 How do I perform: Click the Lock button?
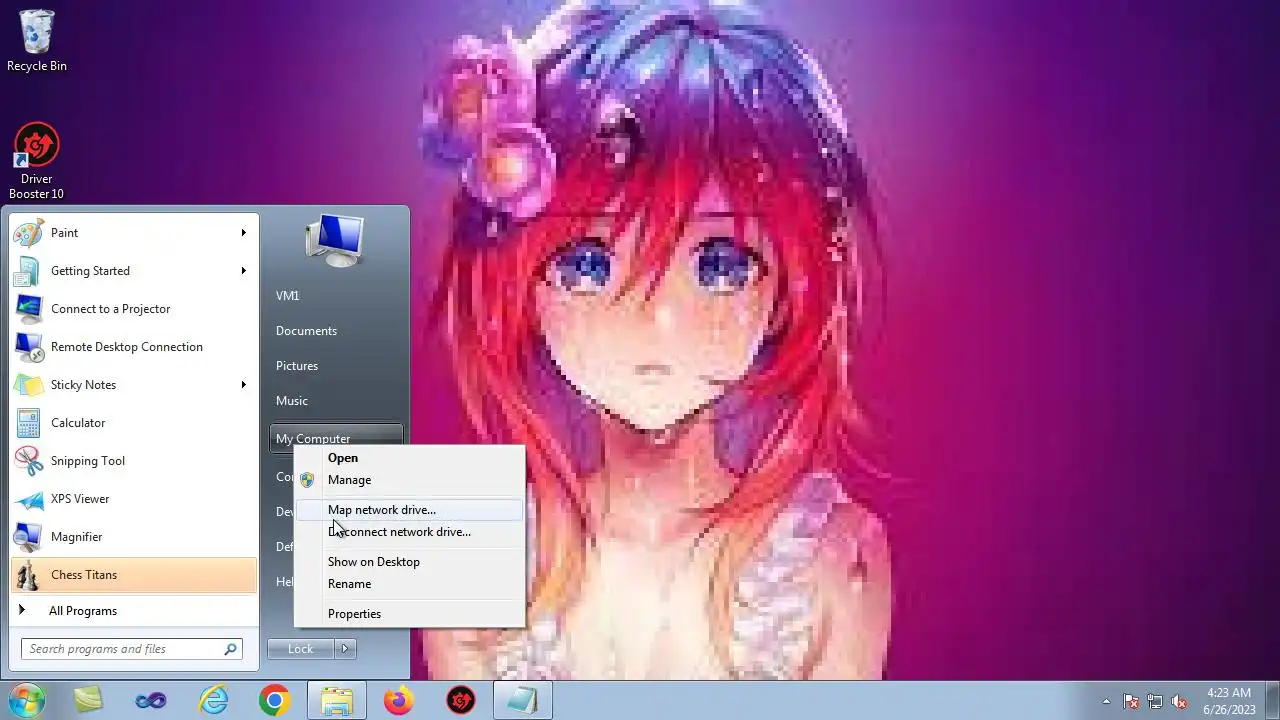(x=301, y=649)
